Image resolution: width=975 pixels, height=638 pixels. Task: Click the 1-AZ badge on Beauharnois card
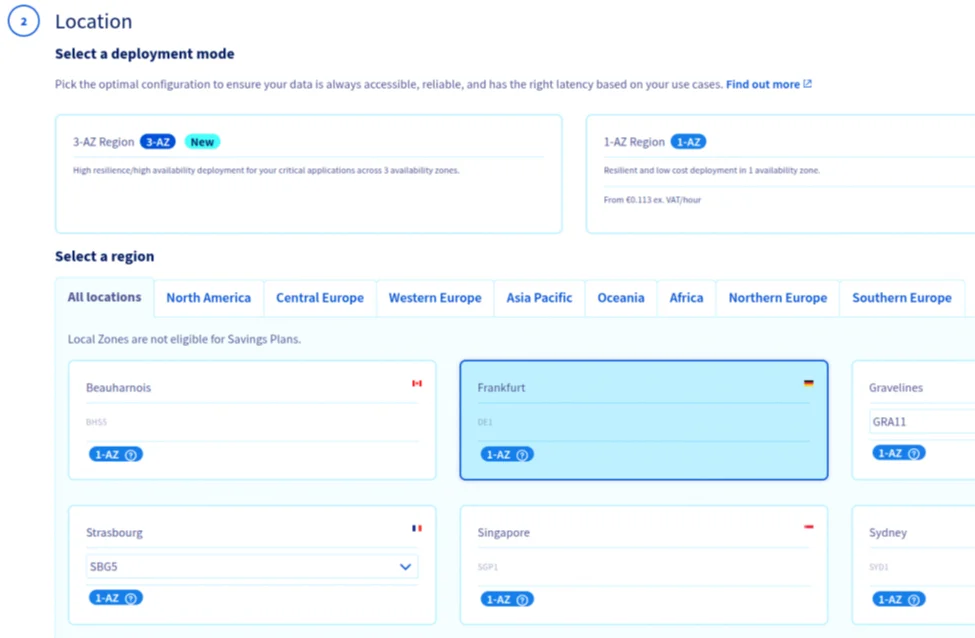click(108, 454)
